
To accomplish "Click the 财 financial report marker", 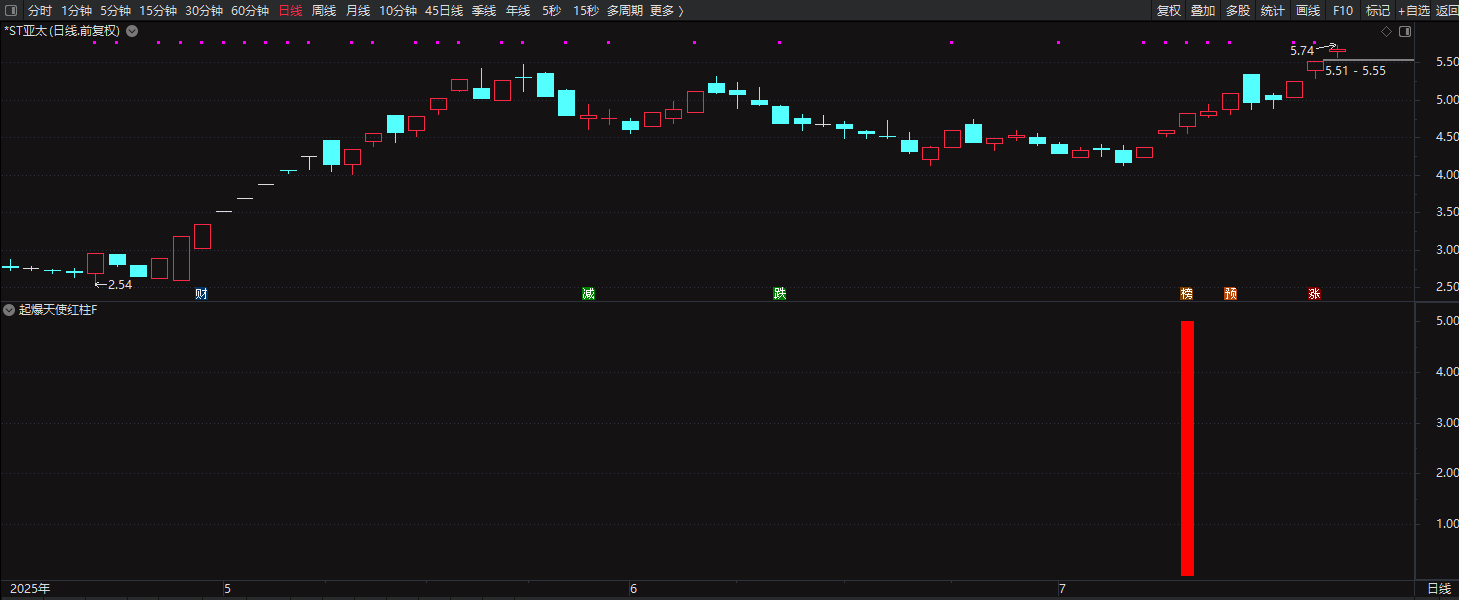I will (202, 294).
